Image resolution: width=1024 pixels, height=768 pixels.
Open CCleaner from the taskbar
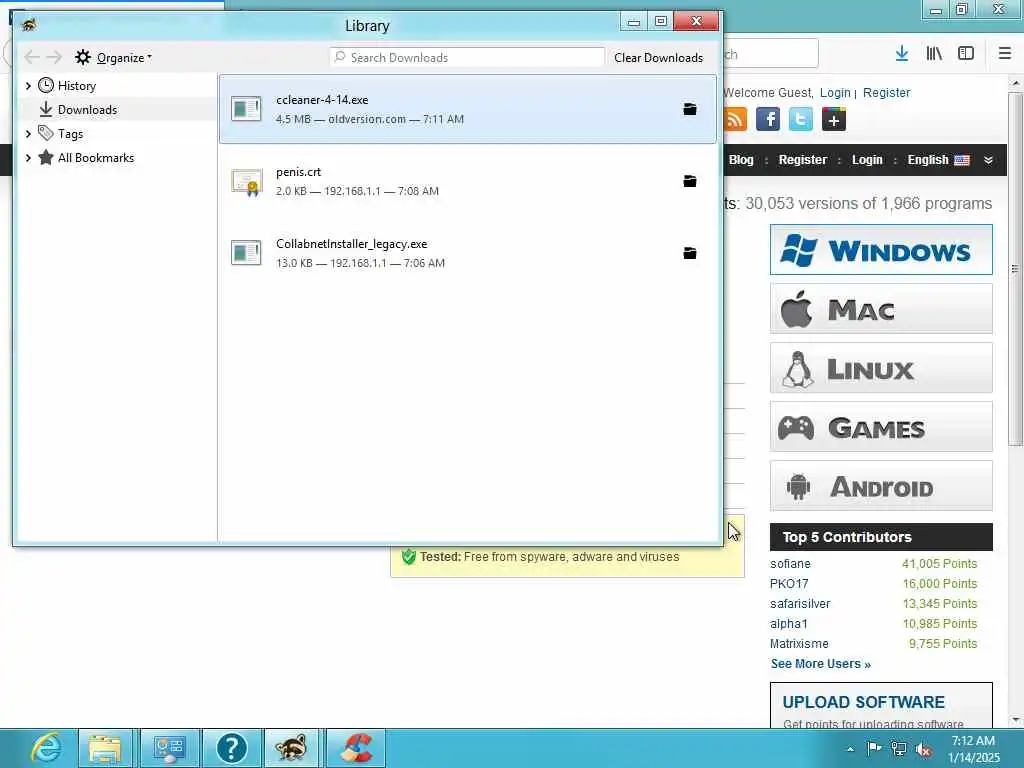coord(356,748)
